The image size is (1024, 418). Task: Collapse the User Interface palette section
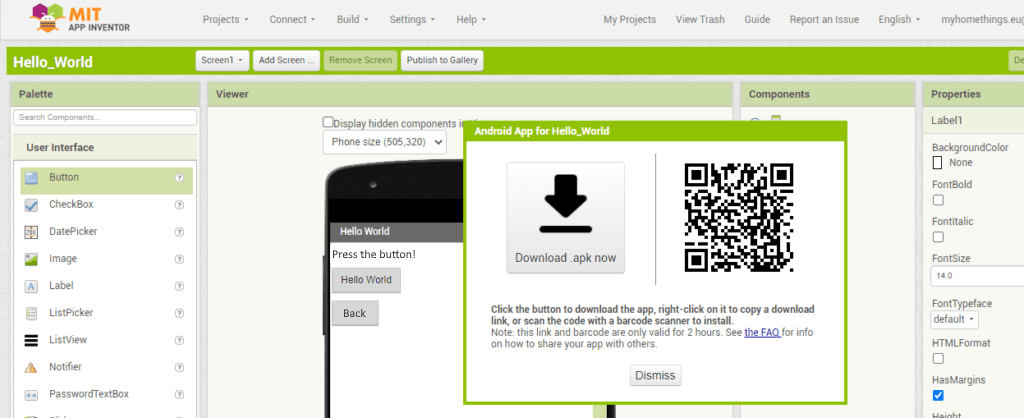[x=104, y=148]
